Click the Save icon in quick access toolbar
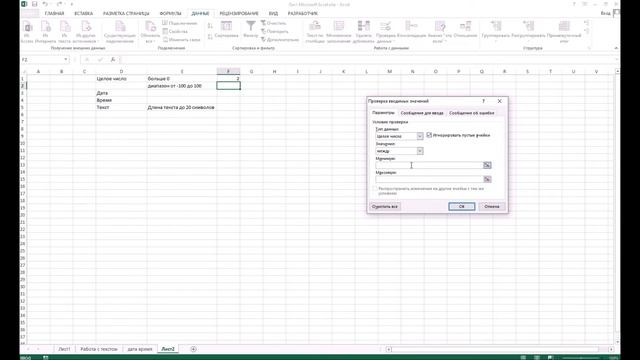The width and height of the screenshot is (640, 360). 35,4
